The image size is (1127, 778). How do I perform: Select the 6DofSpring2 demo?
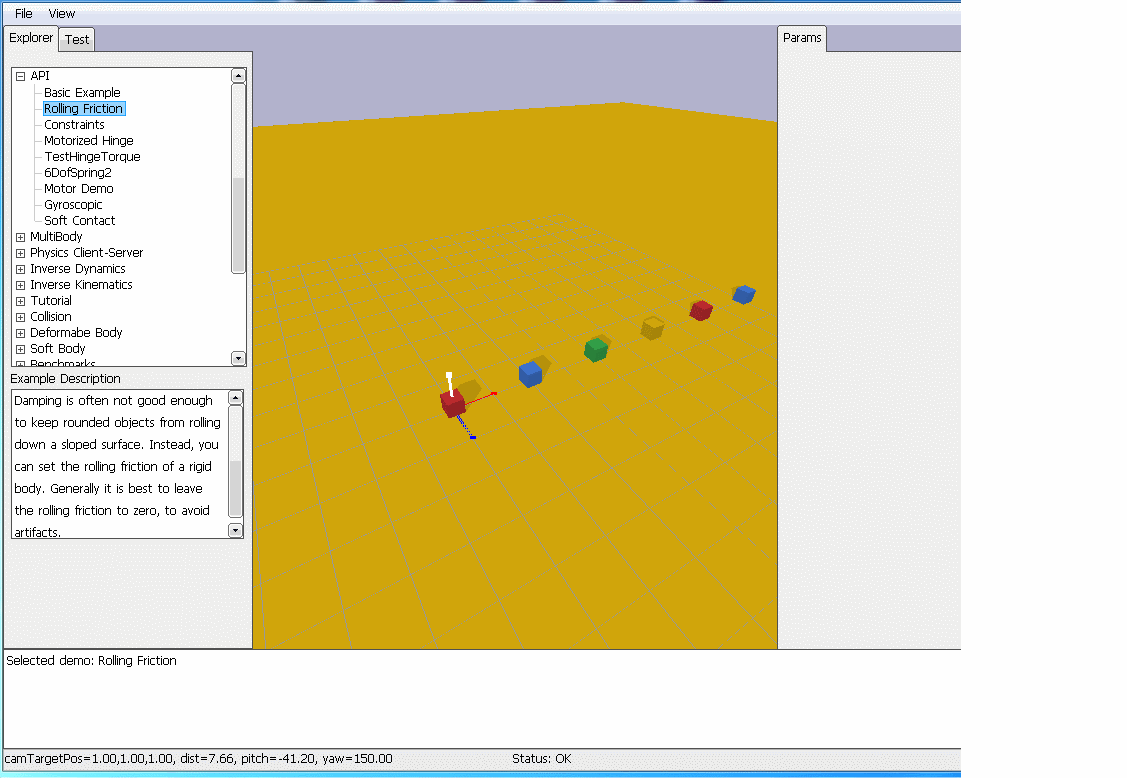click(78, 173)
